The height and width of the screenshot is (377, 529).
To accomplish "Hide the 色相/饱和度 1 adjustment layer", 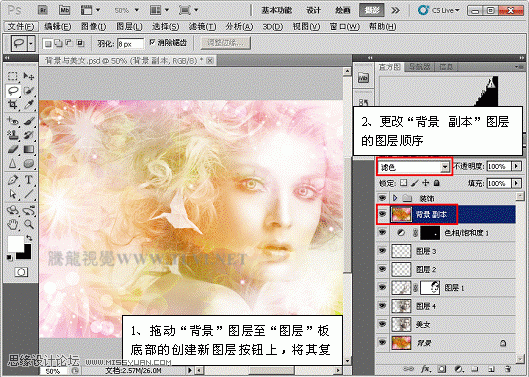I will click(382, 233).
